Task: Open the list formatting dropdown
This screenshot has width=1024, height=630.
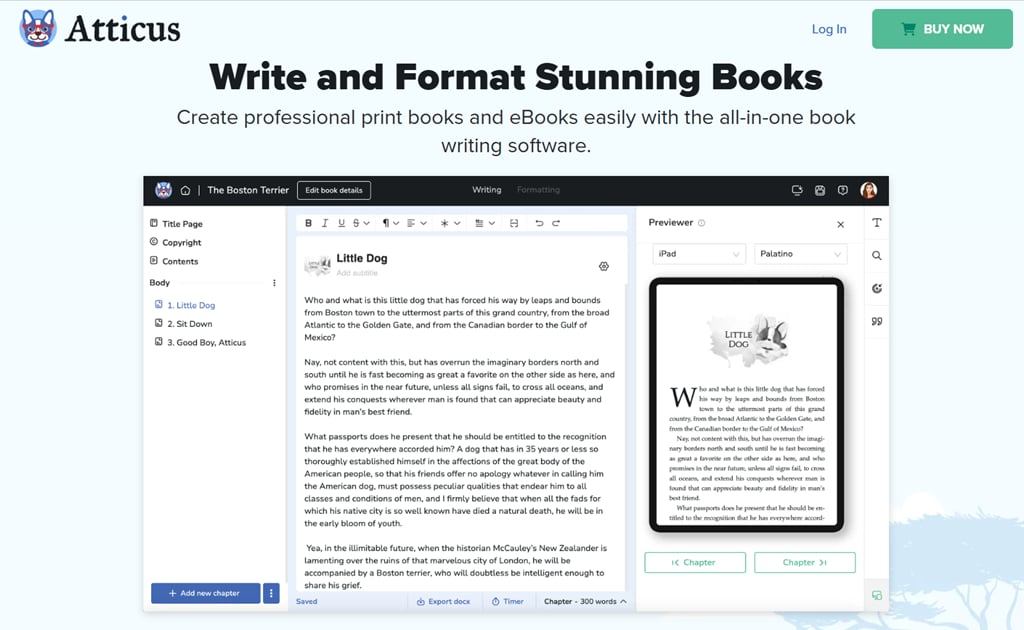Action: (485, 223)
